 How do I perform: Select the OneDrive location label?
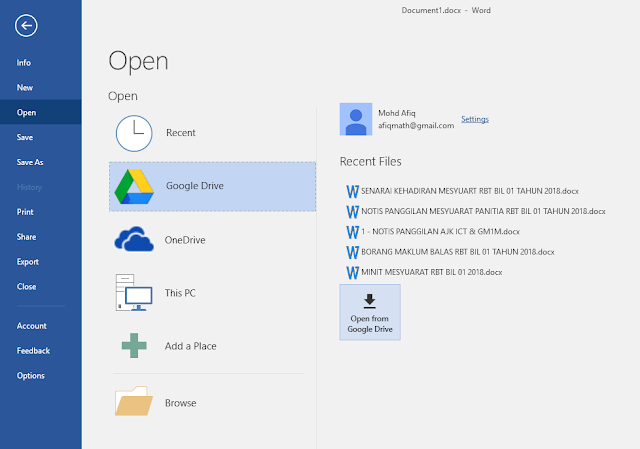pyautogui.click(x=185, y=240)
